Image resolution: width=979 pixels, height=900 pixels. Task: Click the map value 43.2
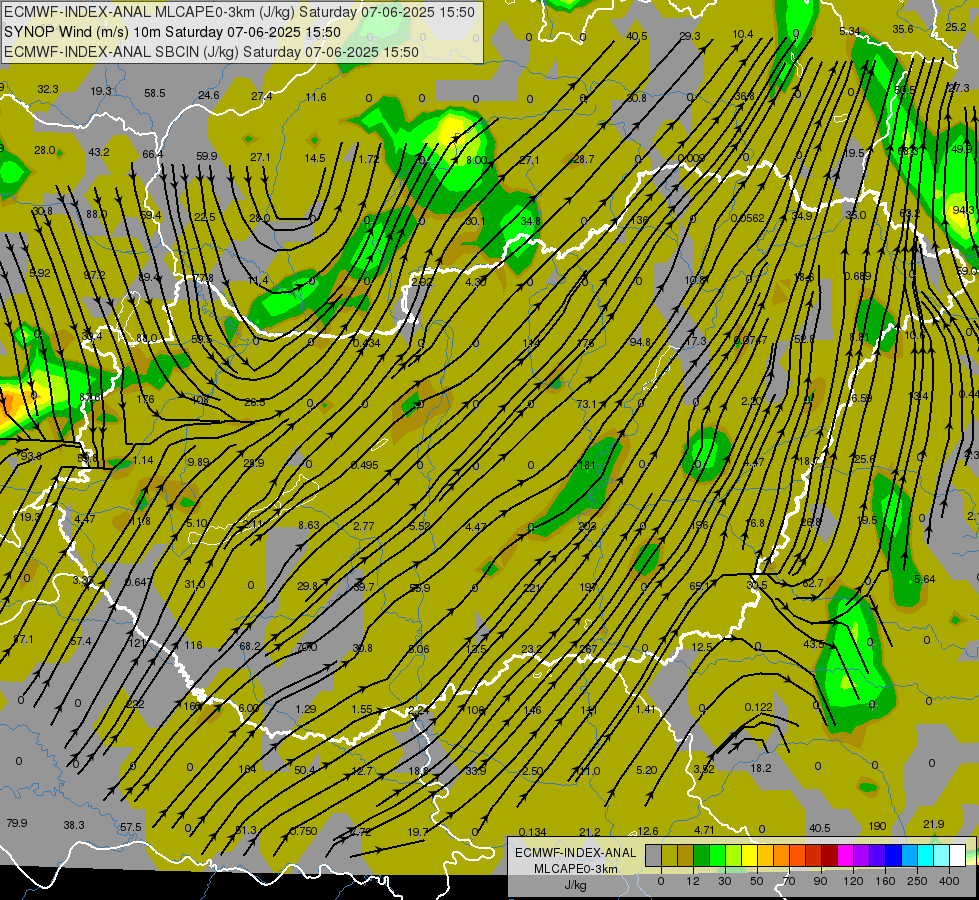click(x=99, y=152)
